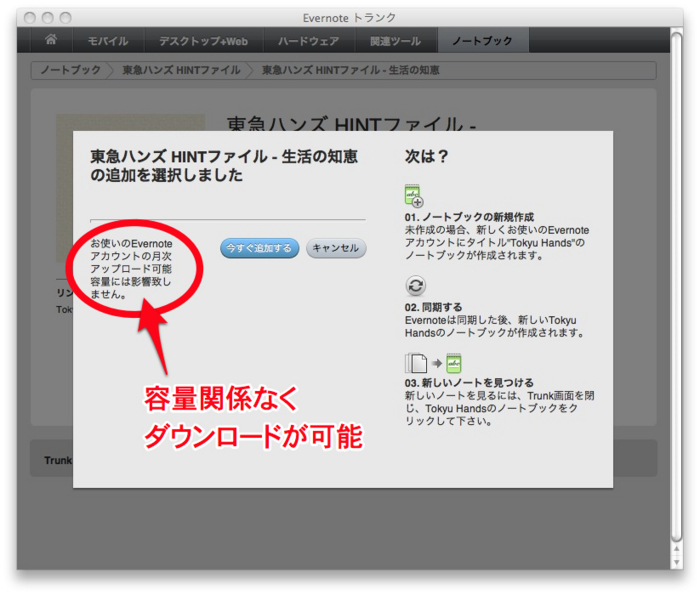The height and width of the screenshot is (595, 700).
Task: Click the 02. 同期する heading
Action: click(433, 307)
